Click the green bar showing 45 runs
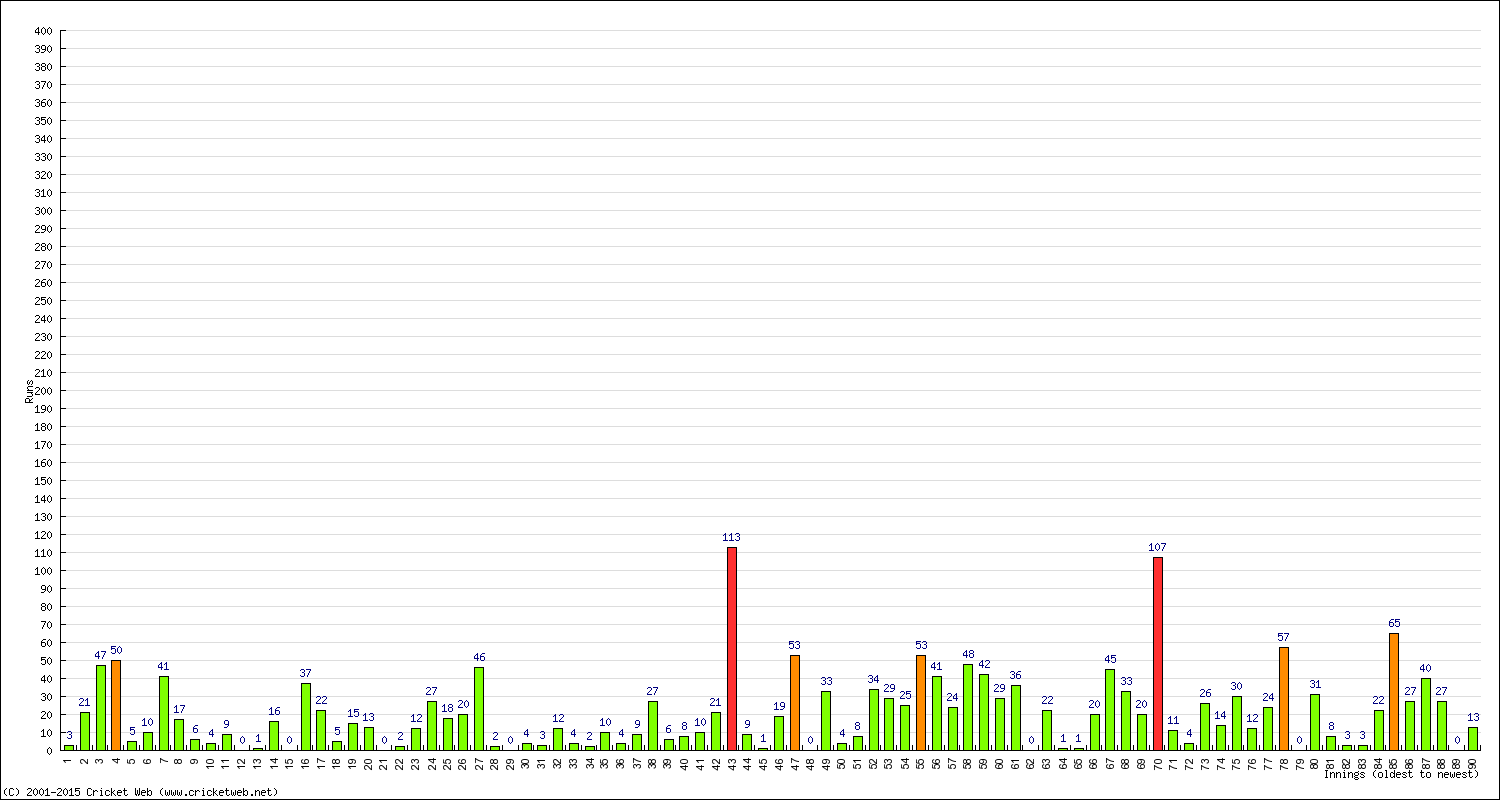This screenshot has height=800, width=1500. [x=1110, y=710]
